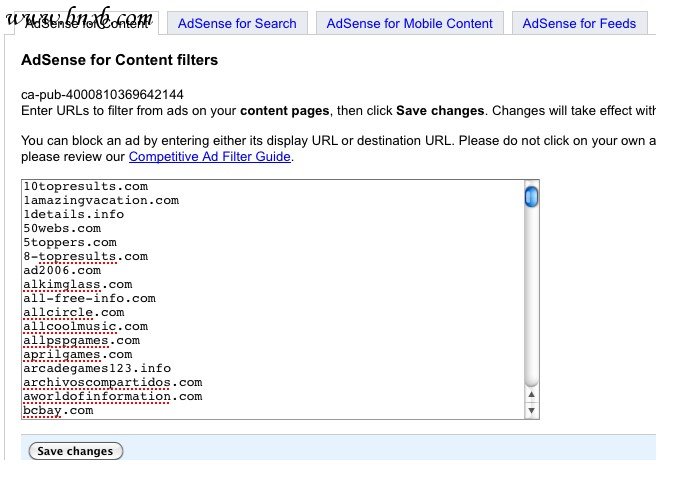Viewport: 689px width, 480px height.
Task: Place cursor on 10topresults.com line
Action: [x=85, y=187]
